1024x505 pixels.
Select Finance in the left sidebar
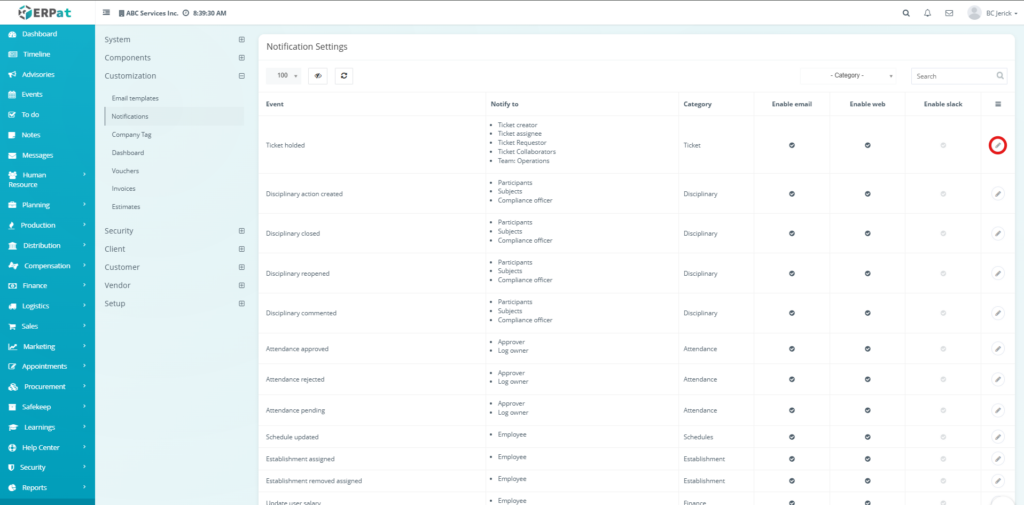tap(35, 286)
